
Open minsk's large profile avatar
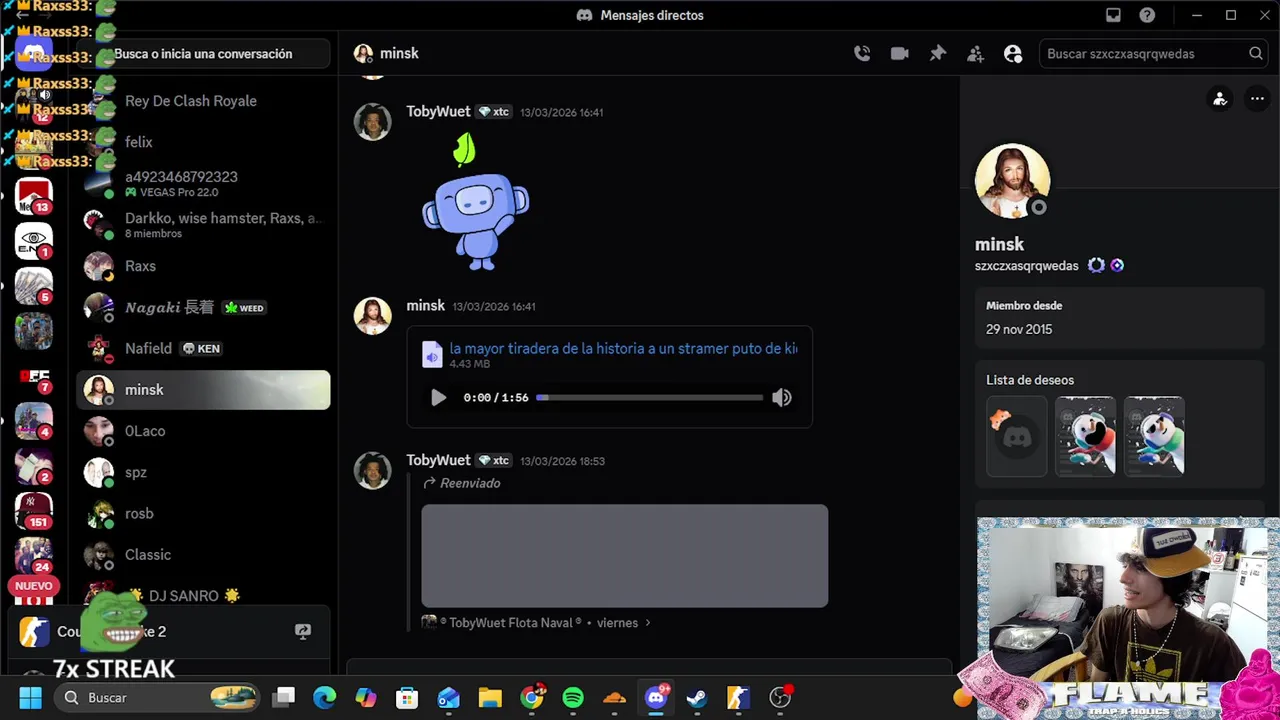click(1012, 181)
